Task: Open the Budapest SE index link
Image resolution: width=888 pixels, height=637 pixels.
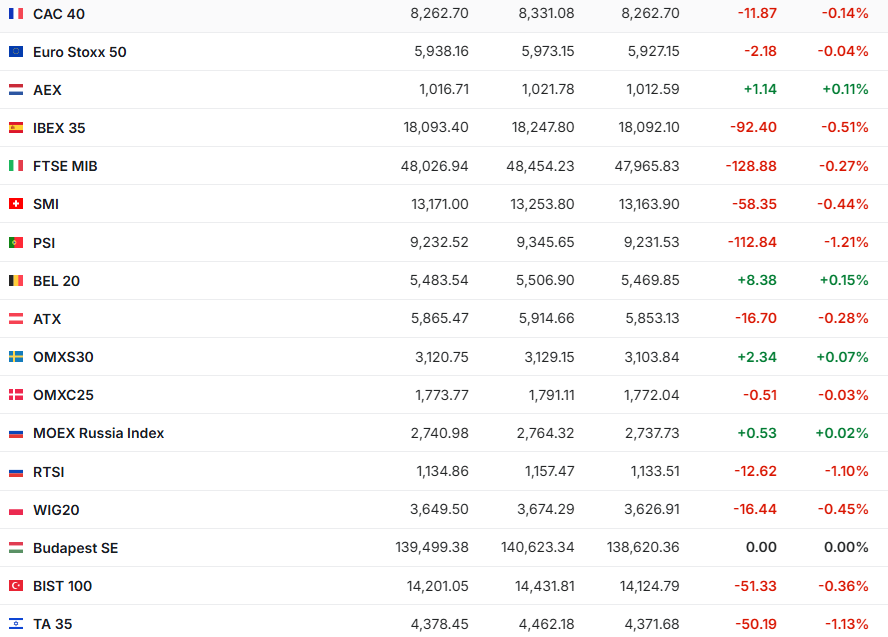Action: tap(75, 548)
